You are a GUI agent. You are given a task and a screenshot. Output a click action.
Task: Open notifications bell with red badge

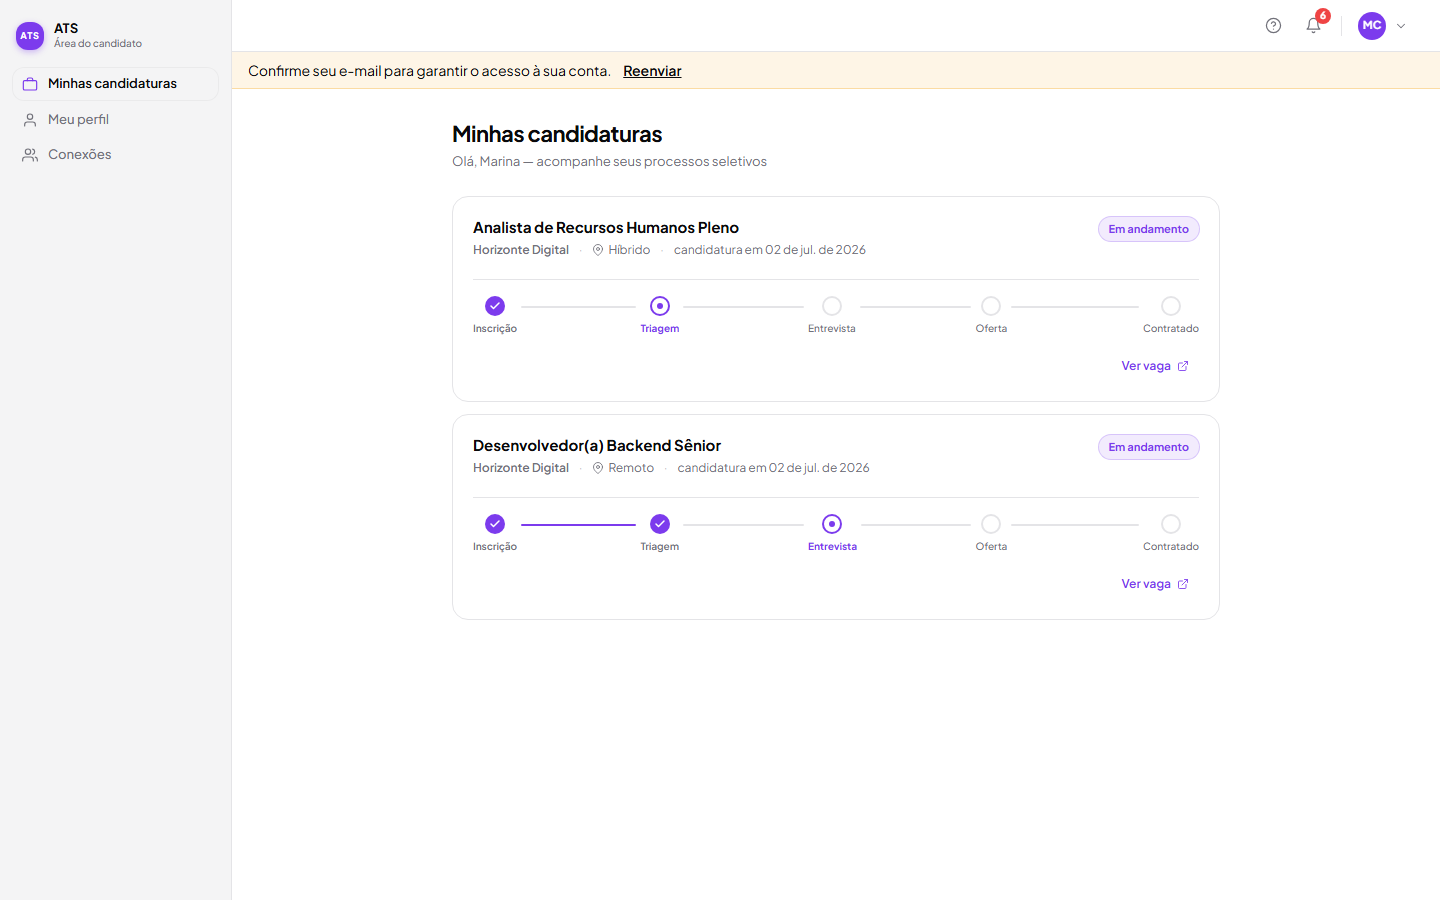coord(1314,26)
